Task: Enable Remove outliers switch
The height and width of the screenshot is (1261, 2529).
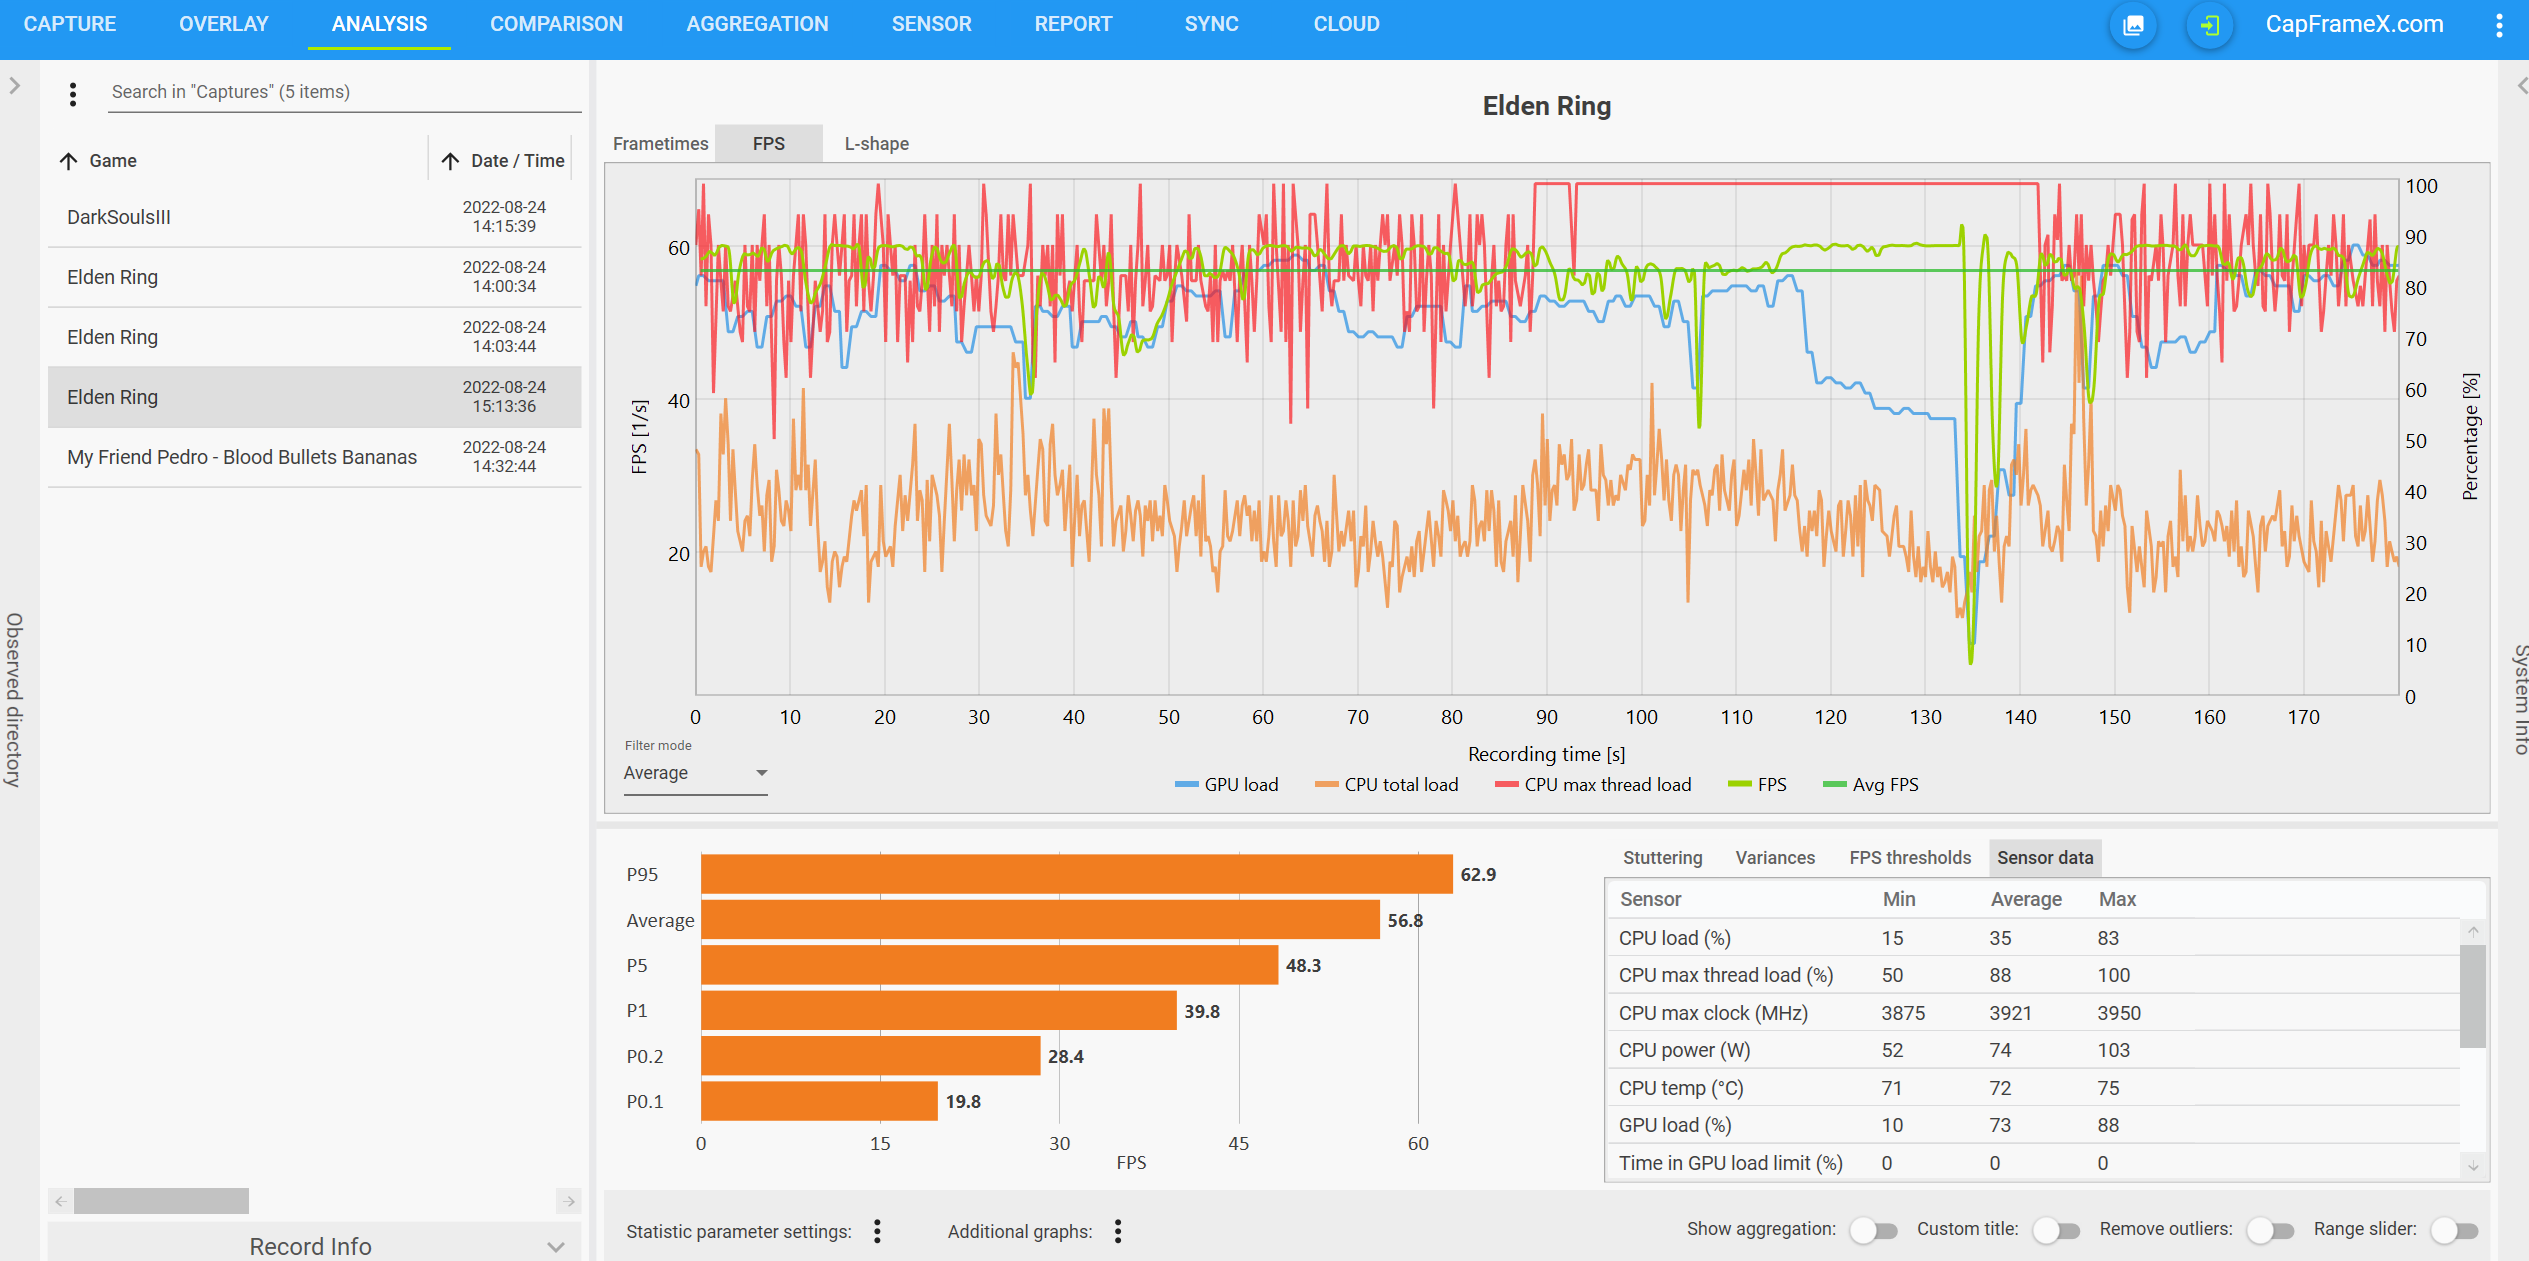Action: pos(2270,1230)
